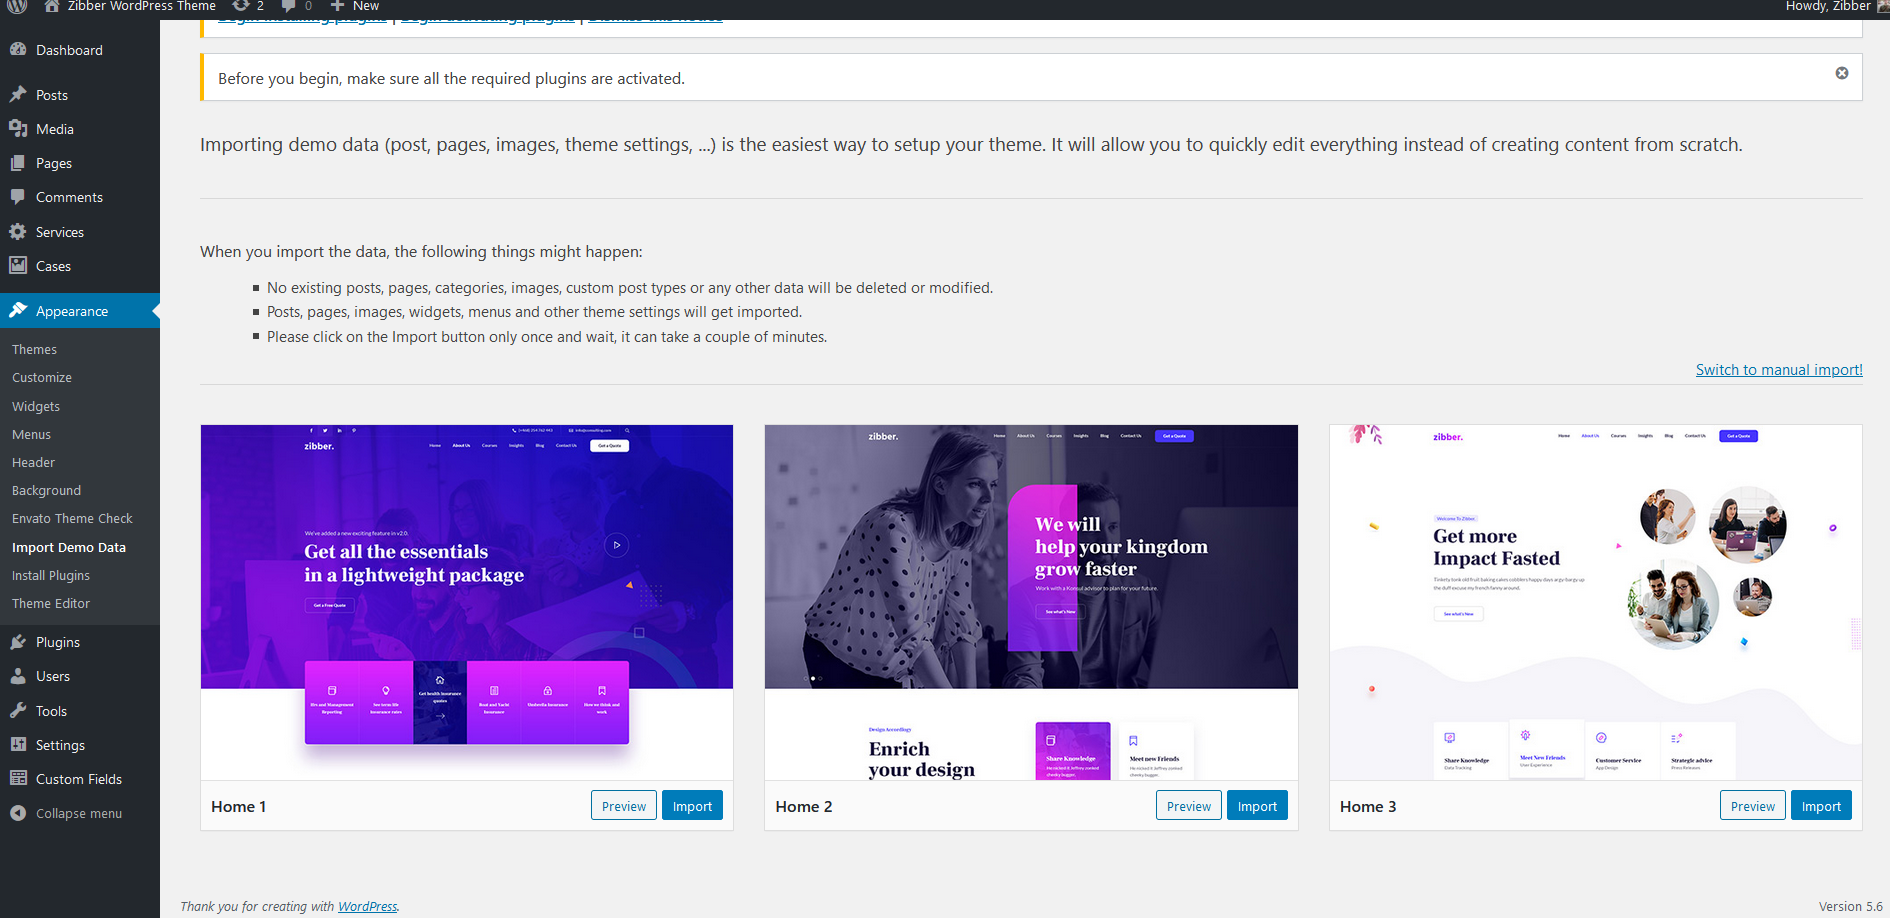Click Howdy, Zibber account menu
The image size is (1890, 918).
click(1836, 6)
